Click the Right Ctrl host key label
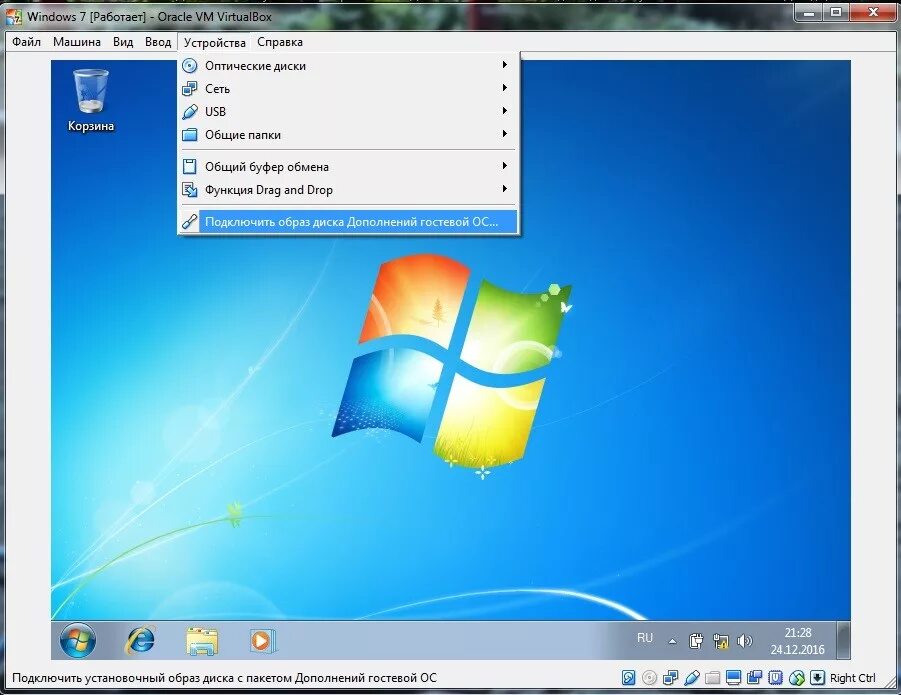Screen dimensions: 901x695 pos(853,678)
